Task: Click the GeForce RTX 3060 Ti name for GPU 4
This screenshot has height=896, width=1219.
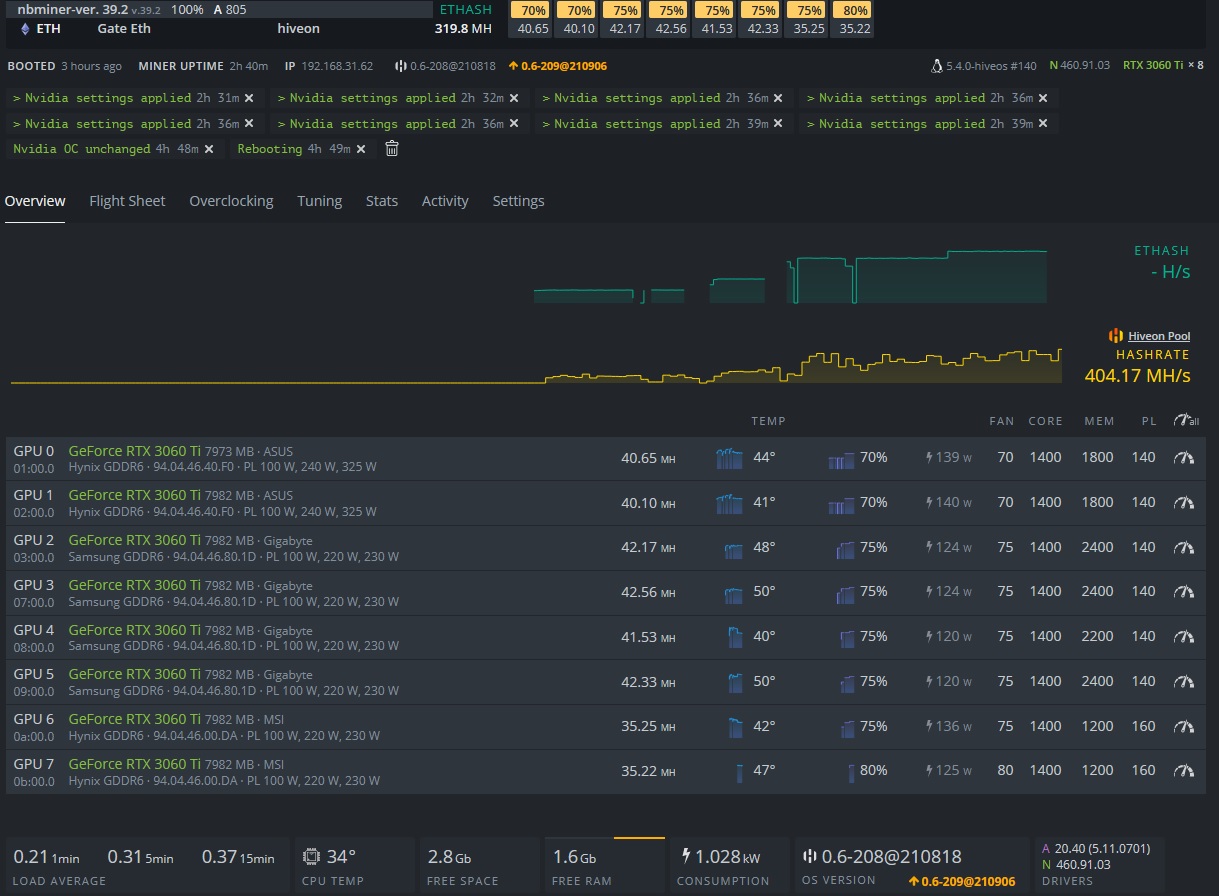Action: (134, 630)
